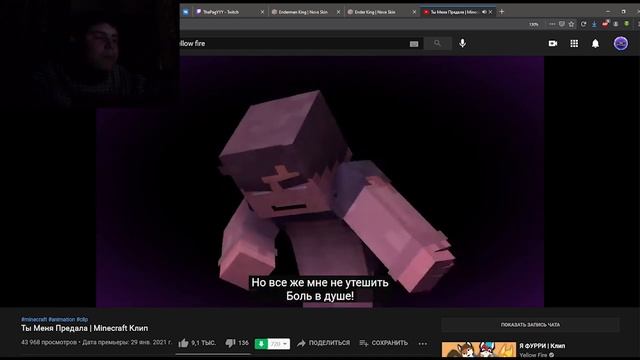
Task: Open the YouTube apps grid icon
Action: click(574, 43)
